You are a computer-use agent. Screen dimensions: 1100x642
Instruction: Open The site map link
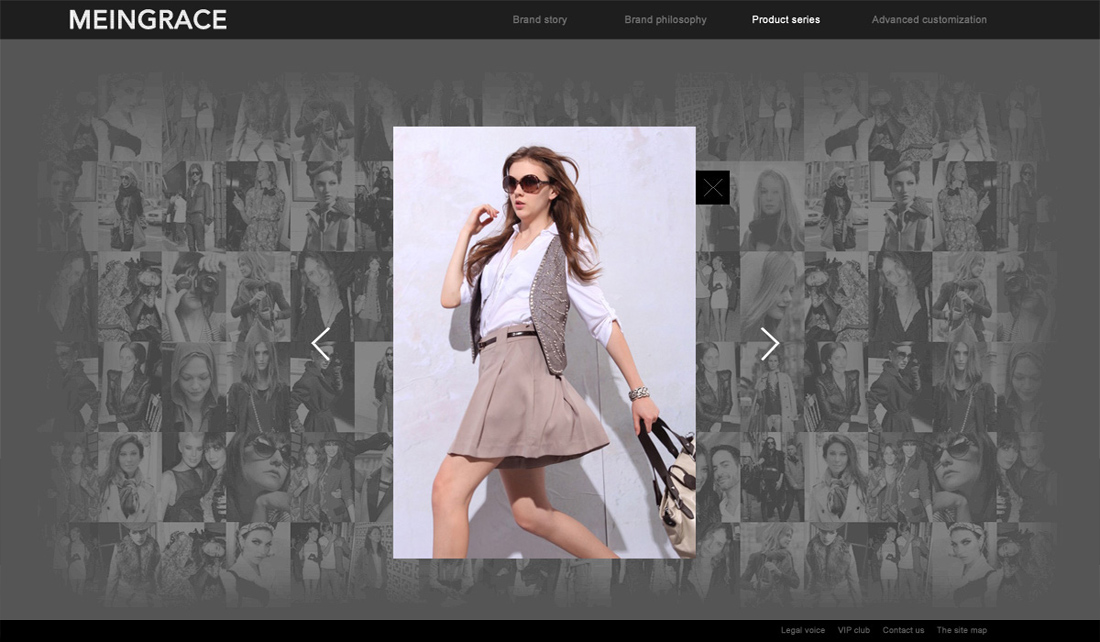pyautogui.click(x=961, y=630)
